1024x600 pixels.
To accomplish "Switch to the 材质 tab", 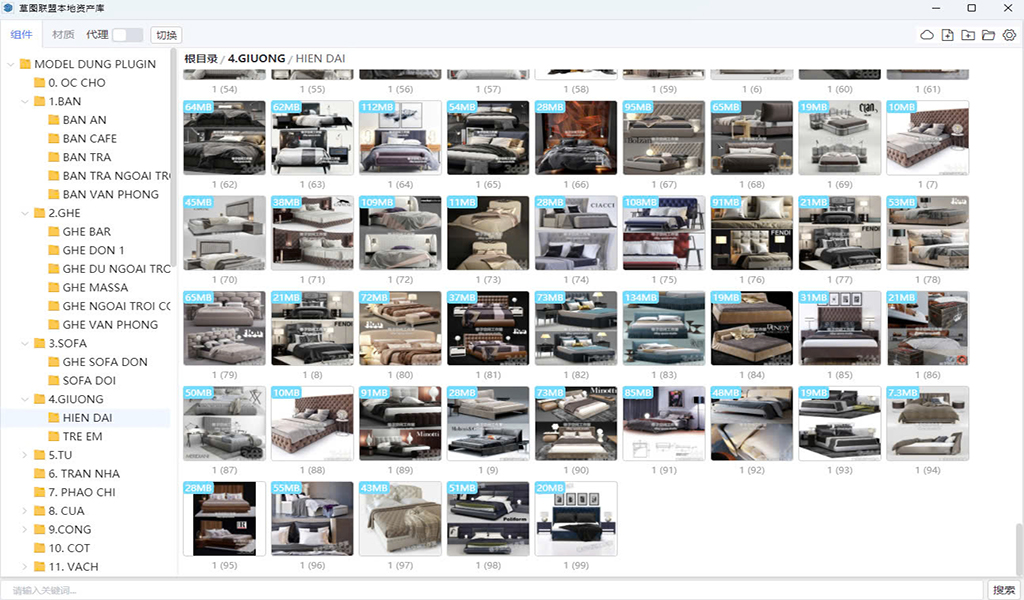I will click(63, 35).
